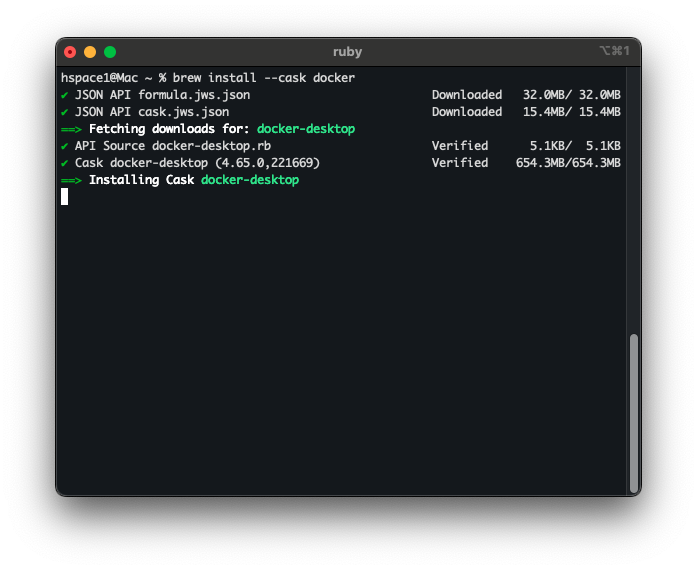Click the green arrow before Installing Cask
697x570 pixels.
tap(71, 180)
